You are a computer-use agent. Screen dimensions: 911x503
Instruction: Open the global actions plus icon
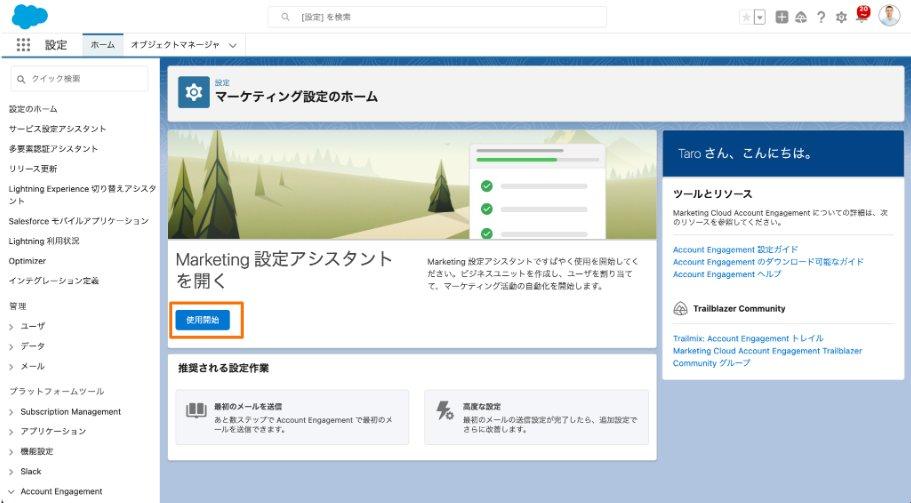point(782,17)
